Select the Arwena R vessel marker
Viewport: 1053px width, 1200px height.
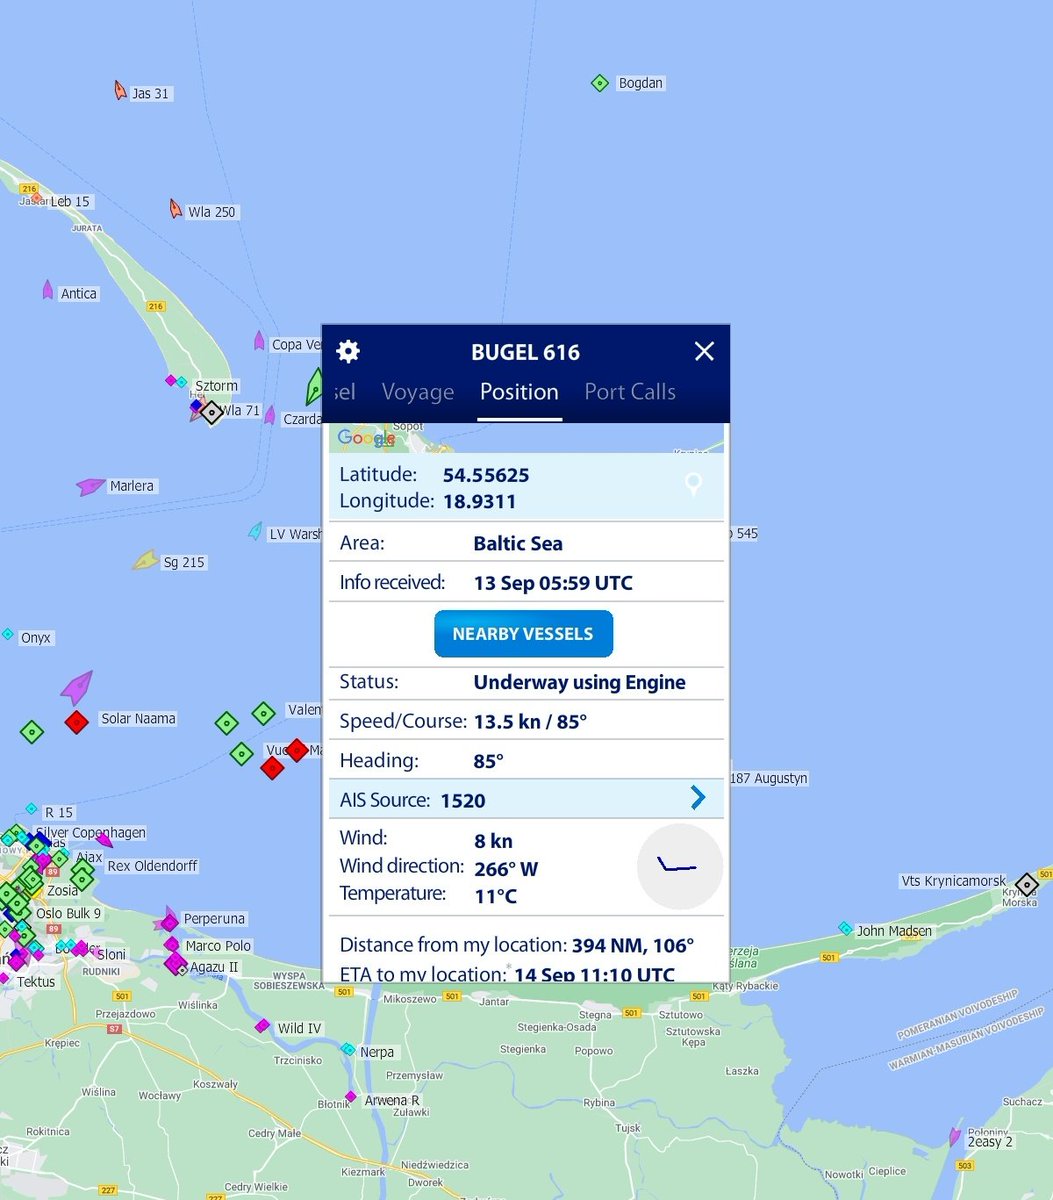(351, 1097)
